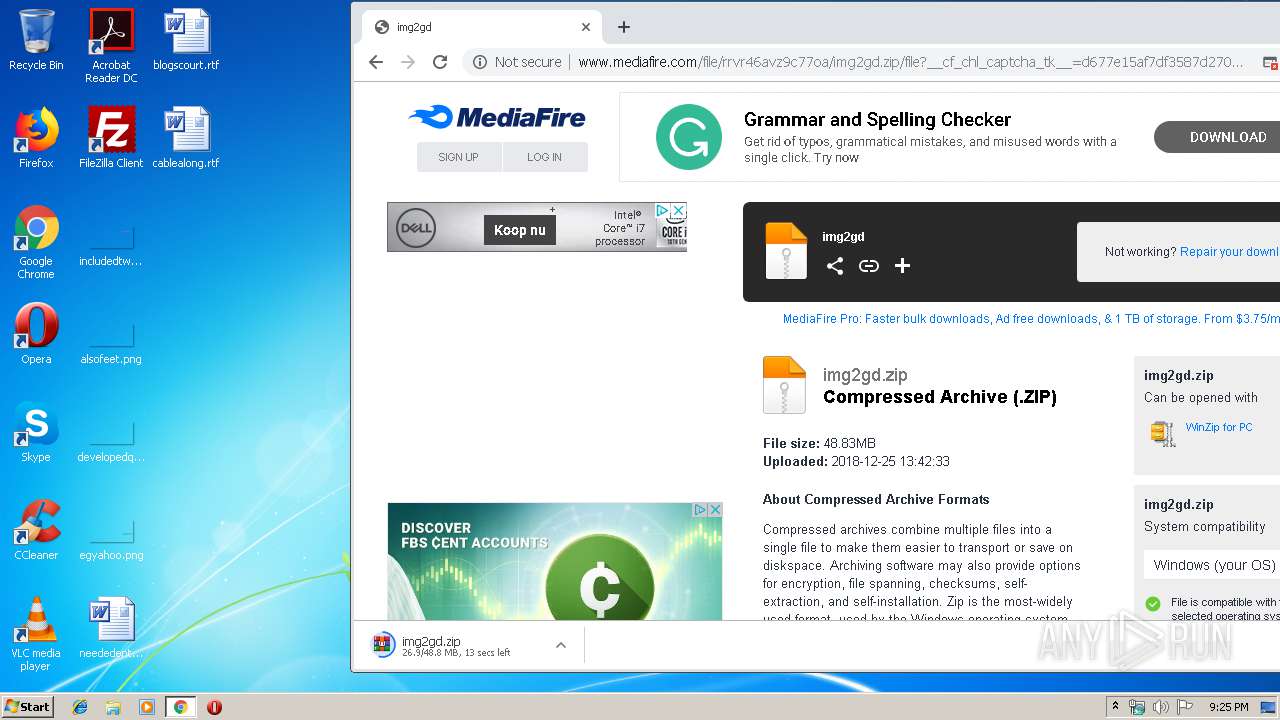Open the volume control in system tray

1160,707
